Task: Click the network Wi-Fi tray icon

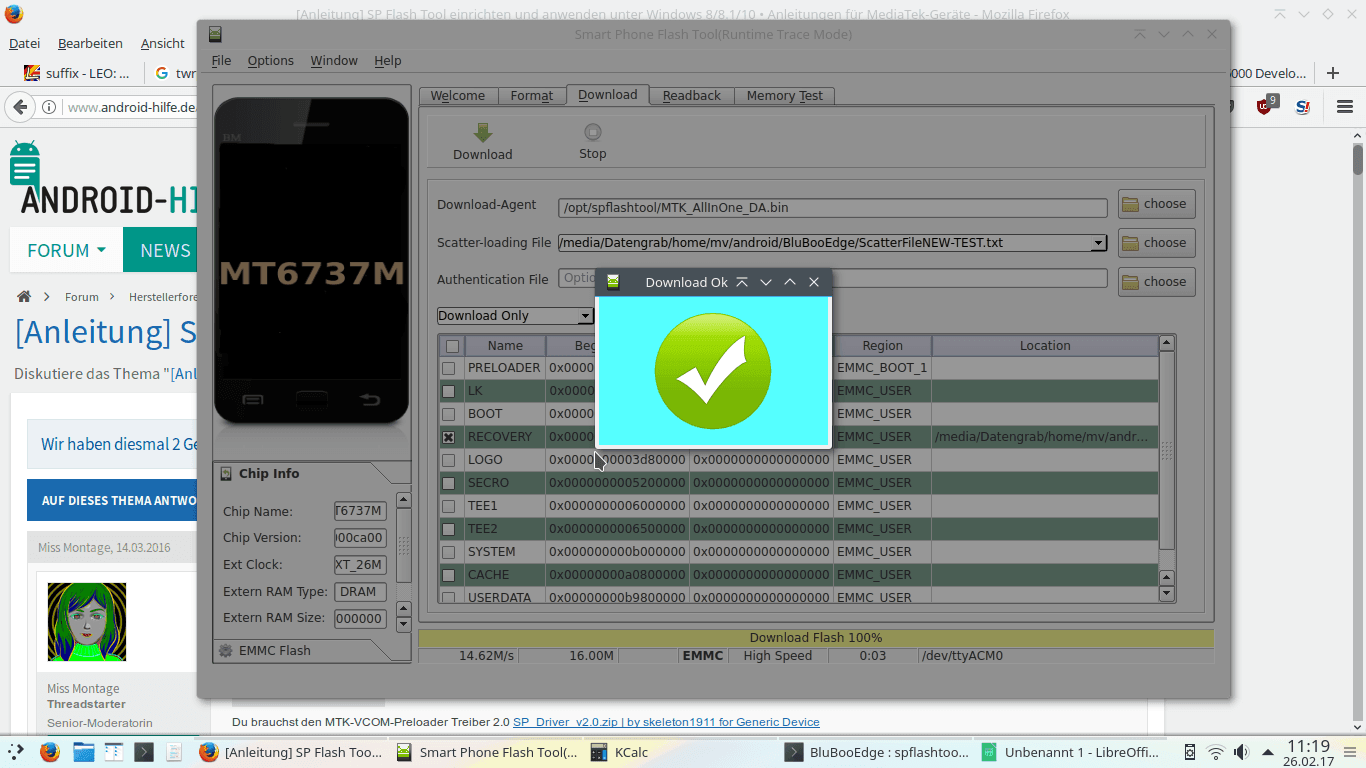Action: (1215, 752)
